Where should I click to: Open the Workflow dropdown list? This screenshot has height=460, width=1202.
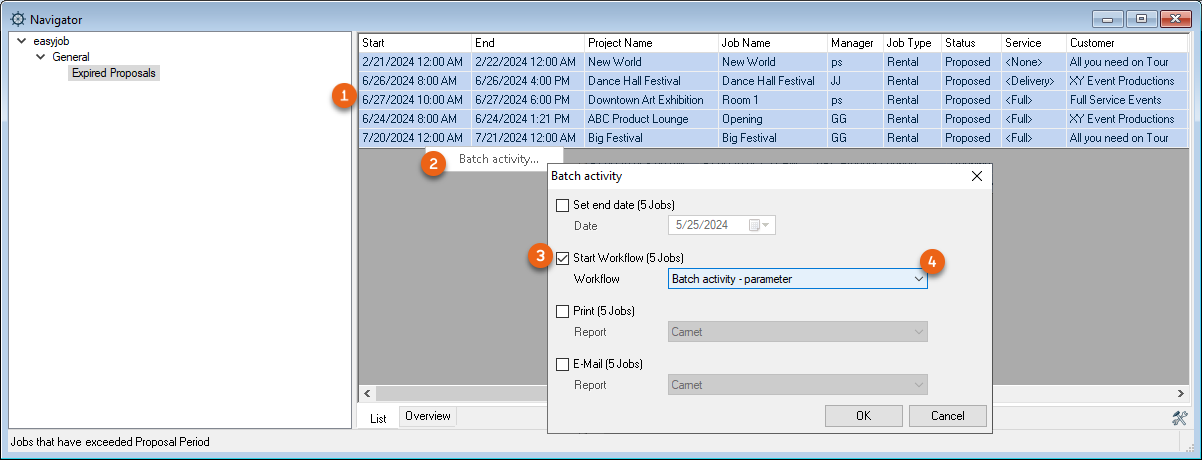tap(918, 279)
